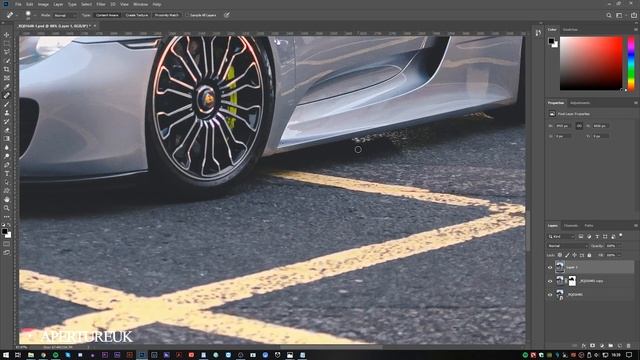Open the search icon in the options bar
This screenshot has width=640, height=360.
tap(609, 15)
